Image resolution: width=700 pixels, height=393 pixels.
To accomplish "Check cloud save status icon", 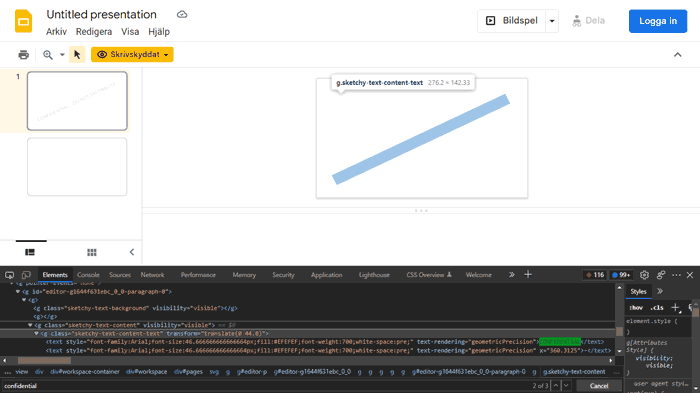I will (182, 14).
